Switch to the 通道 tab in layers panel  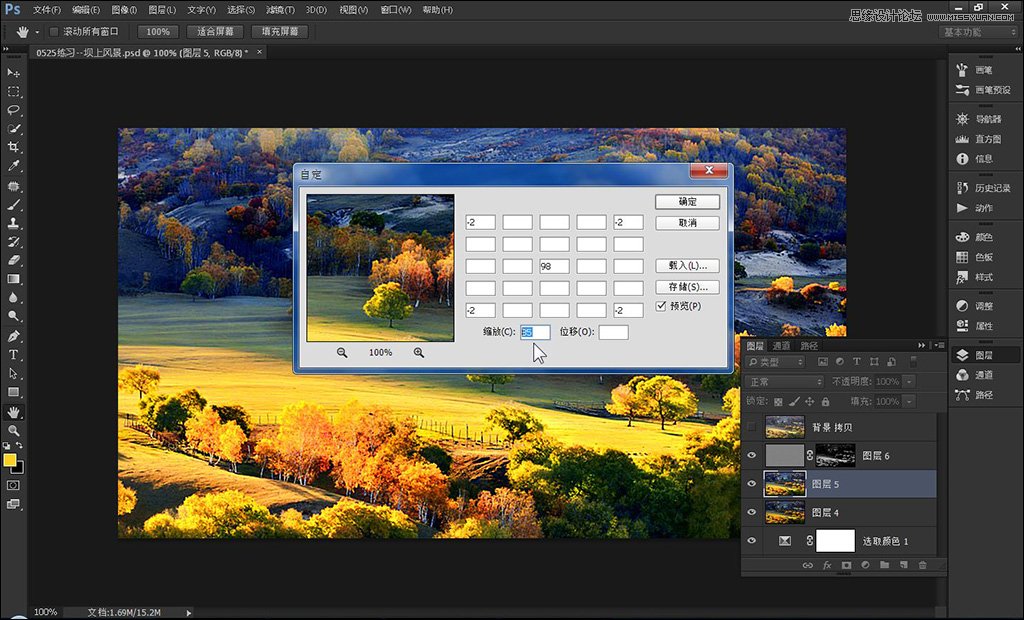(783, 346)
